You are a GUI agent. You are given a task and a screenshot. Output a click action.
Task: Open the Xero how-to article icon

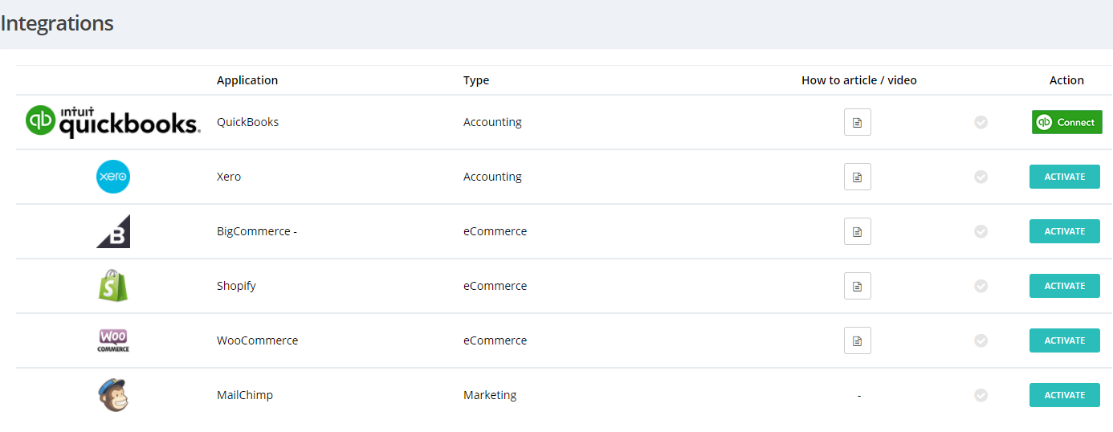(857, 177)
